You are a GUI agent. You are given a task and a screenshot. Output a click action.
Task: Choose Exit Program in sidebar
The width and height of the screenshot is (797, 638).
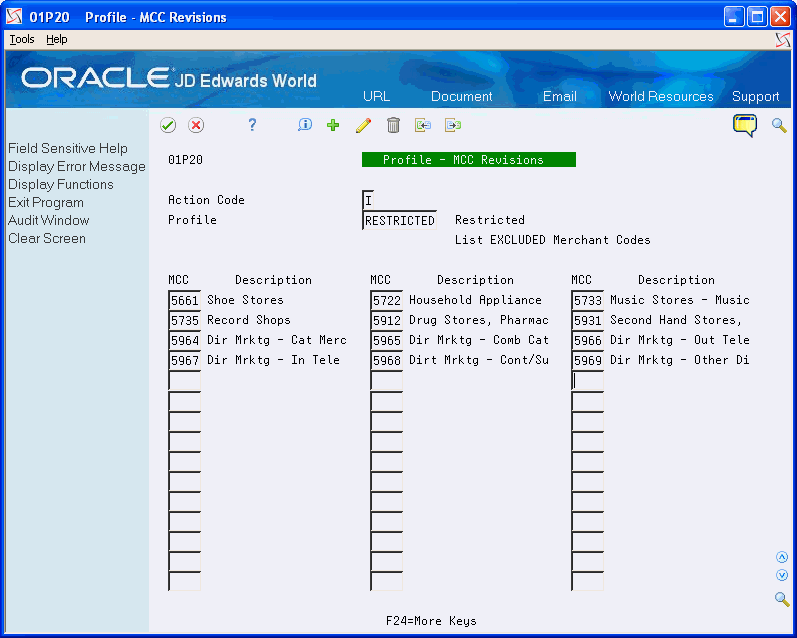click(x=46, y=202)
